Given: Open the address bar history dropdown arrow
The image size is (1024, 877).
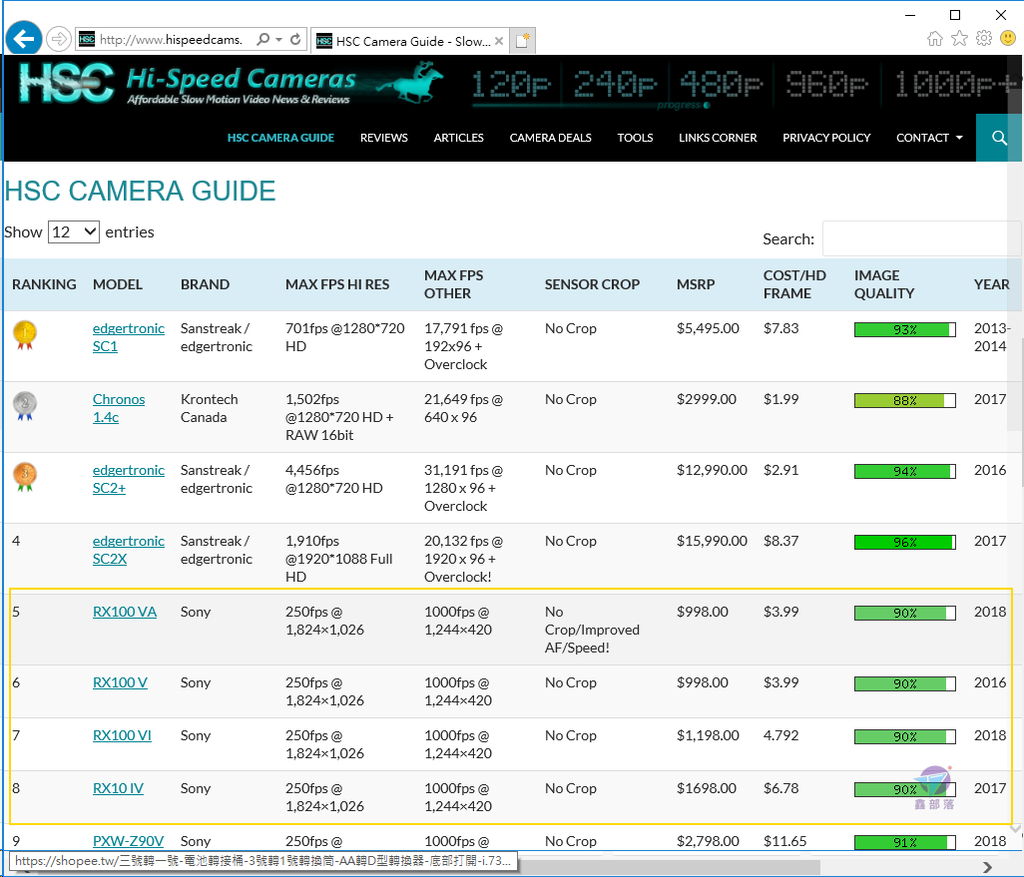Looking at the screenshot, I should click(279, 39).
